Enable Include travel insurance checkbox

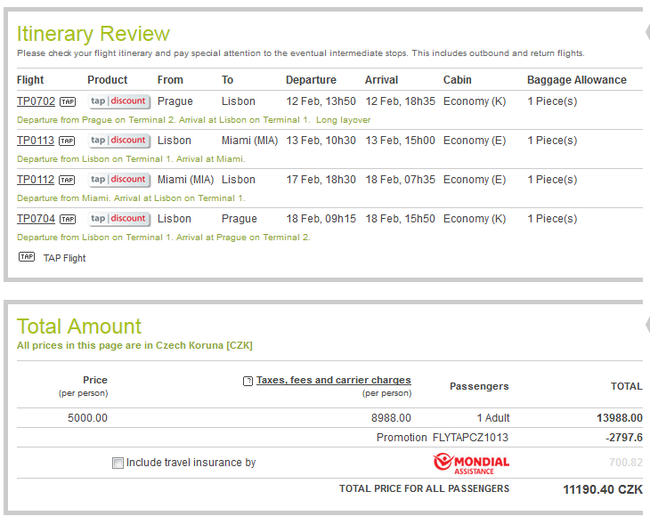click(118, 463)
